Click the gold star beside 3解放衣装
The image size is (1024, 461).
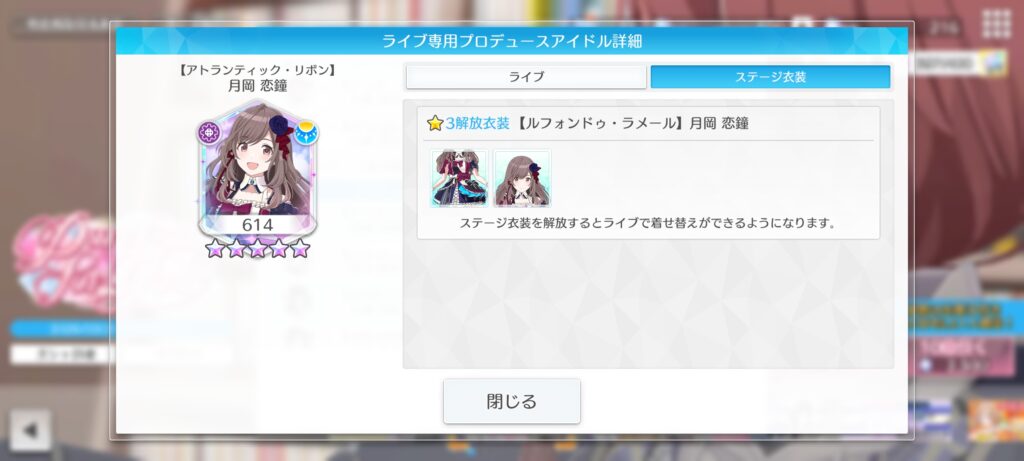pos(435,123)
